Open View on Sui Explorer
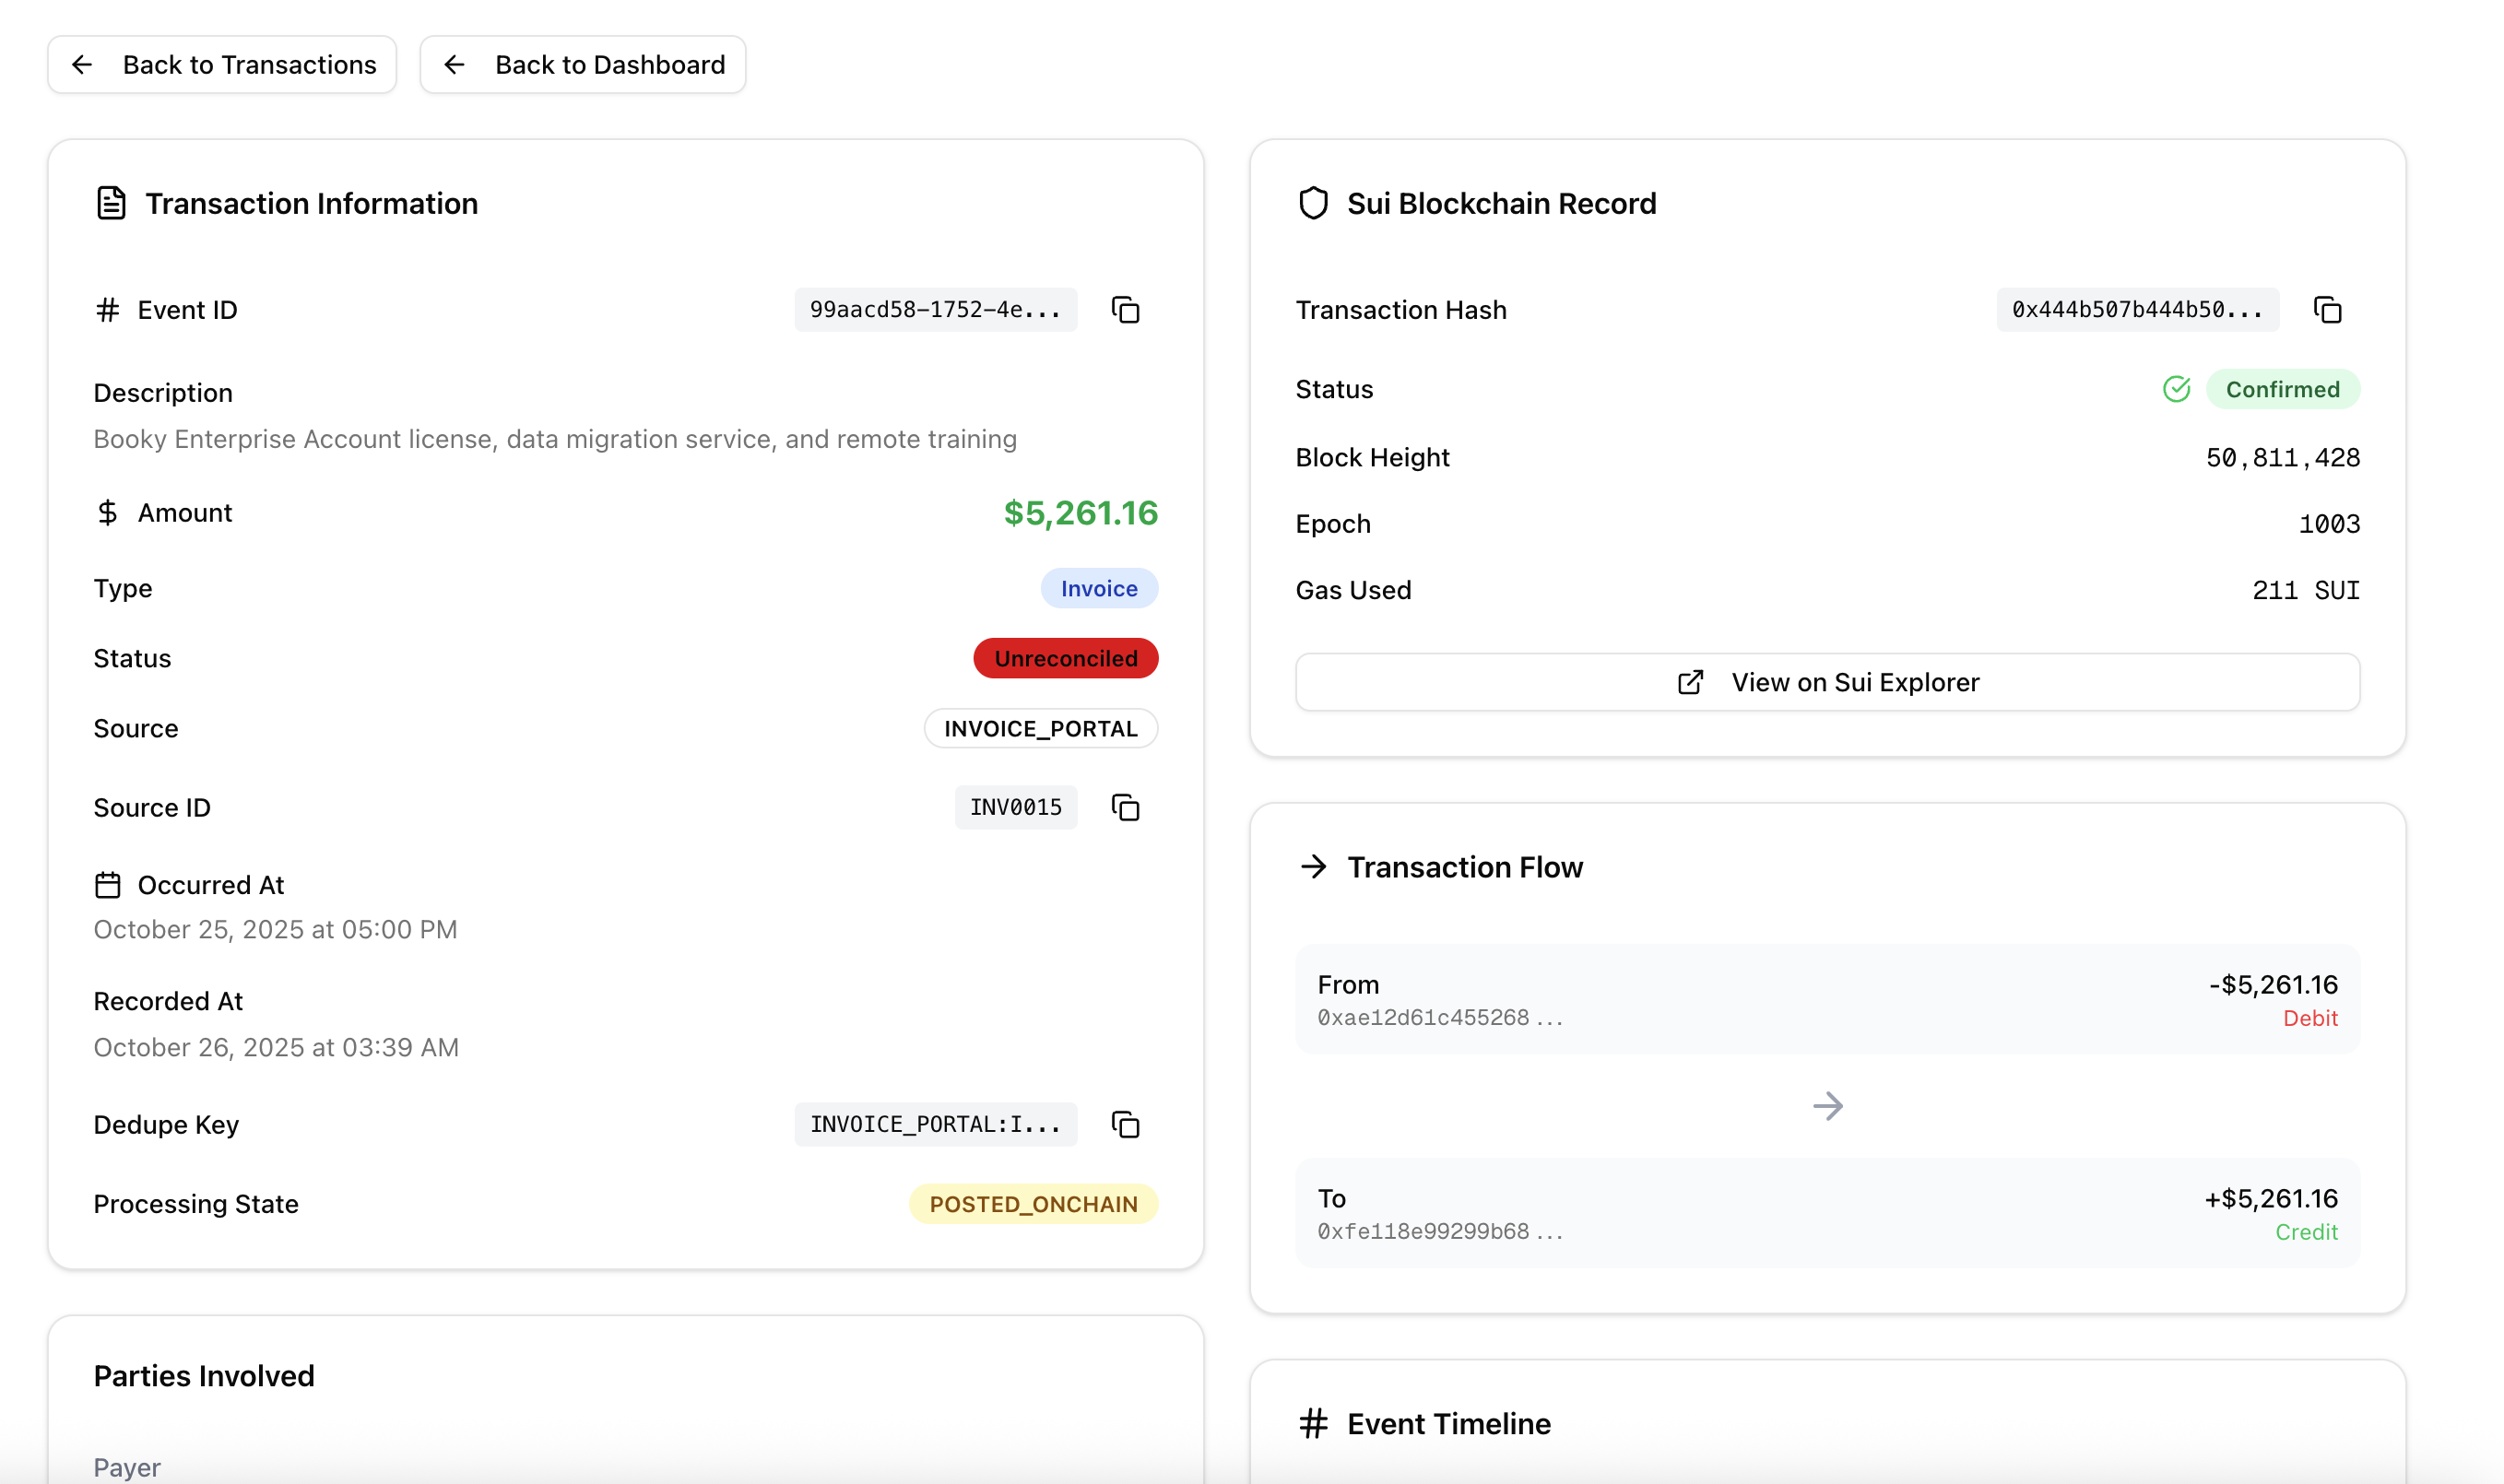Viewport: 2504px width, 1484px height. coord(1827,682)
